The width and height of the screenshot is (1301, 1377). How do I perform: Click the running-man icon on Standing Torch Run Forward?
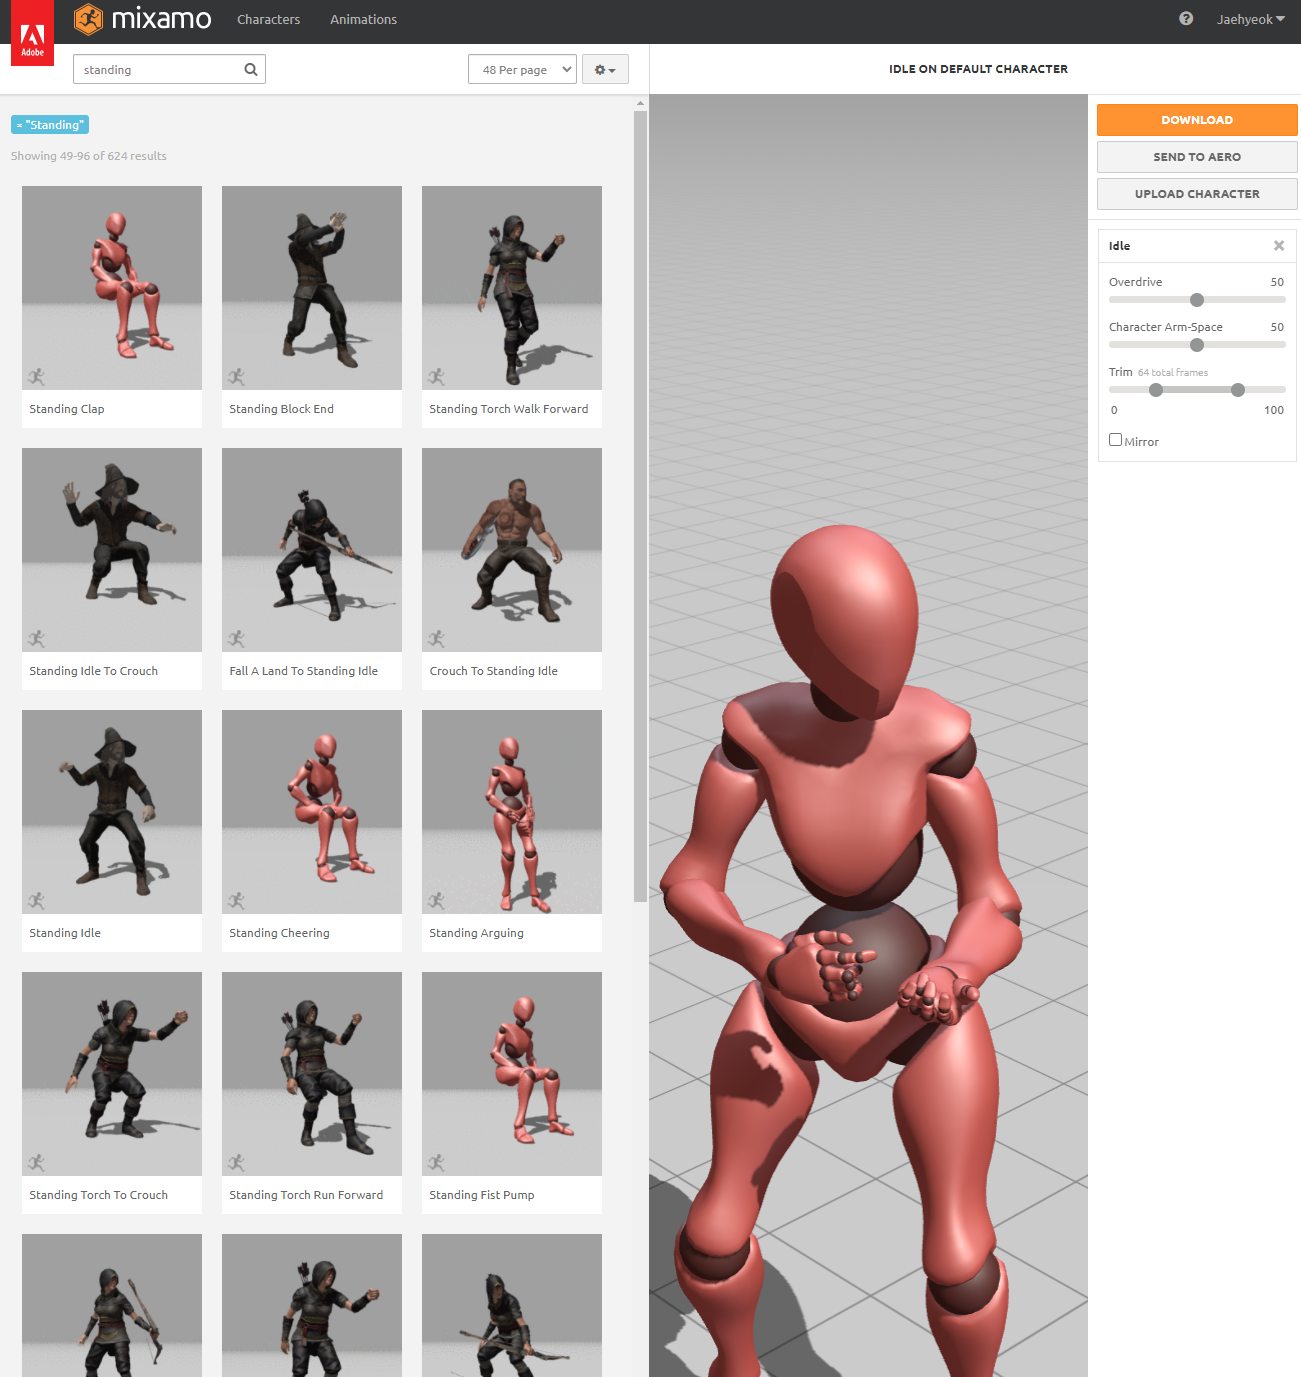tap(237, 1163)
